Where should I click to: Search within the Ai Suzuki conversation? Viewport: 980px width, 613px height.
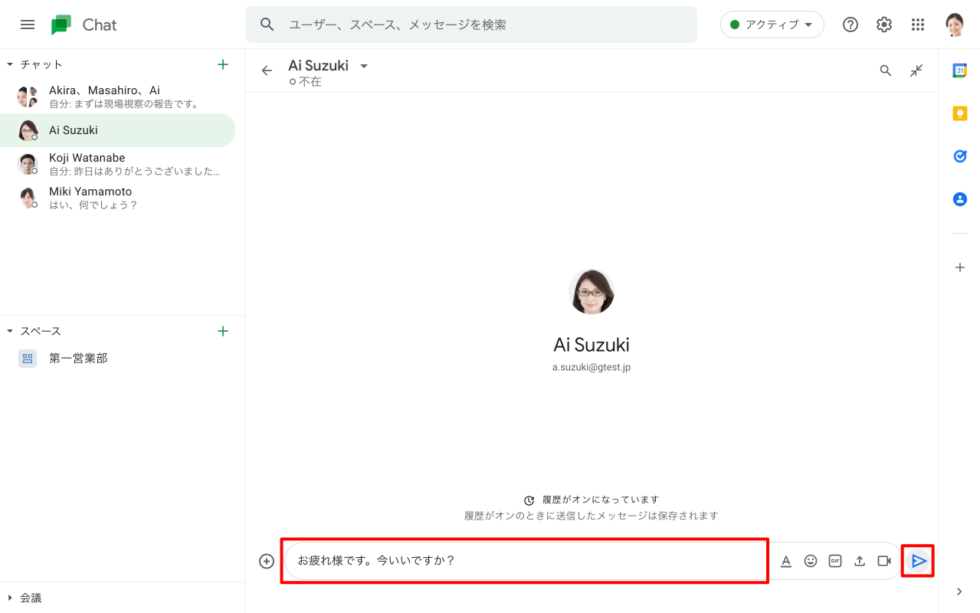885,71
